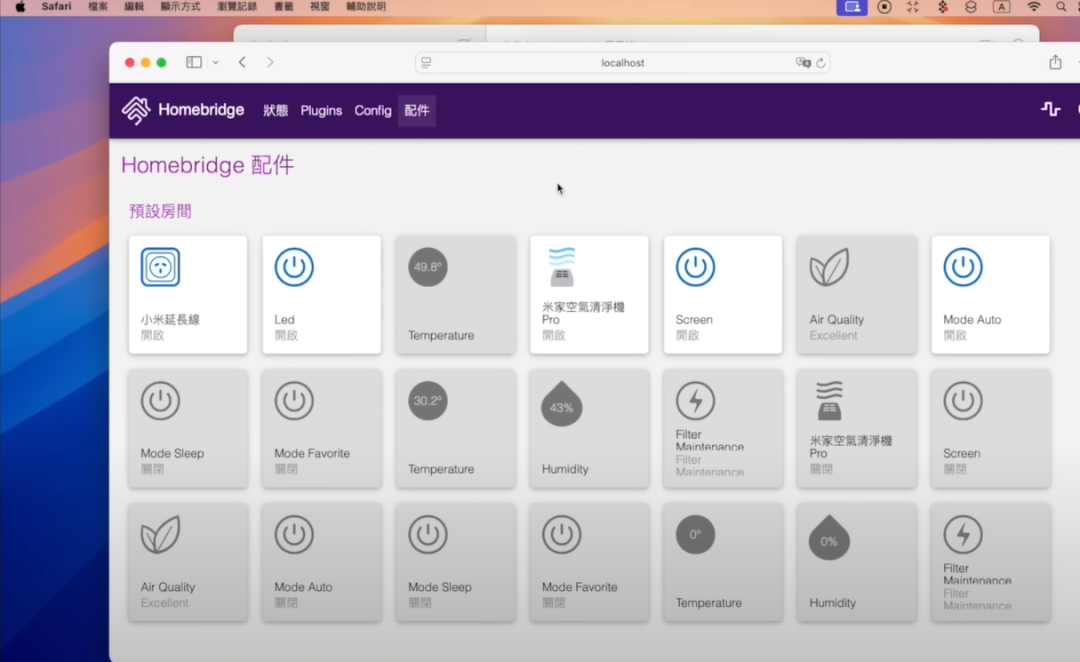
Task: Expand the sidebar button dropdown chevron
Action: click(216, 62)
